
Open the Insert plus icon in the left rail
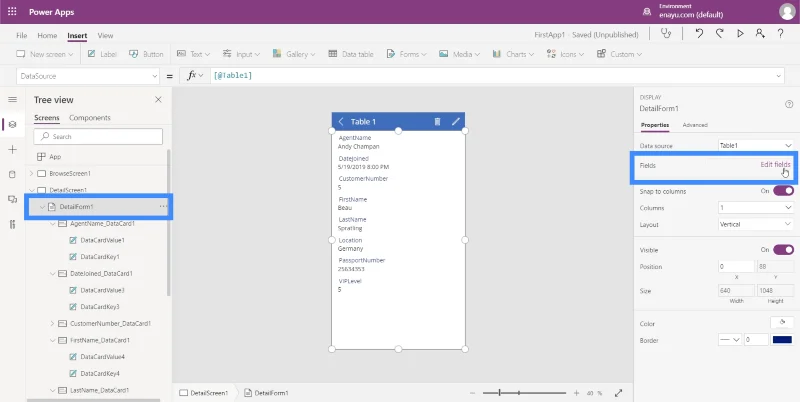click(13, 149)
